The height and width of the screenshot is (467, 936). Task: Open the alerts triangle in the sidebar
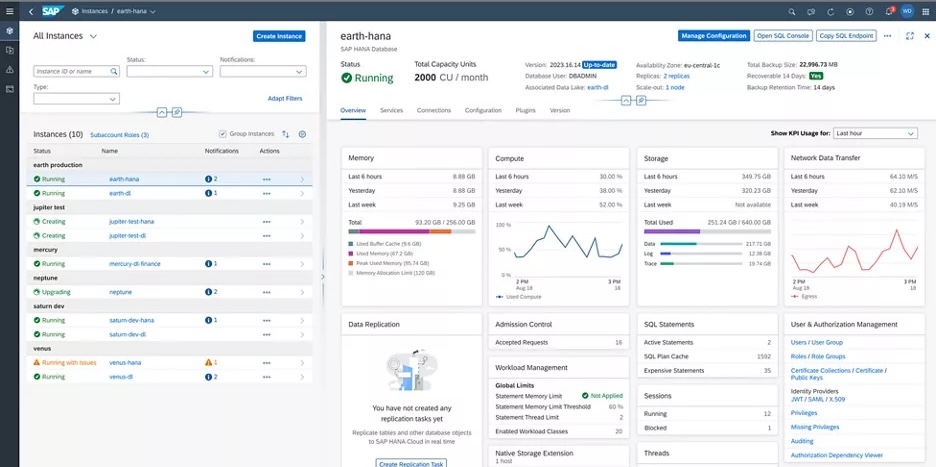point(10,70)
